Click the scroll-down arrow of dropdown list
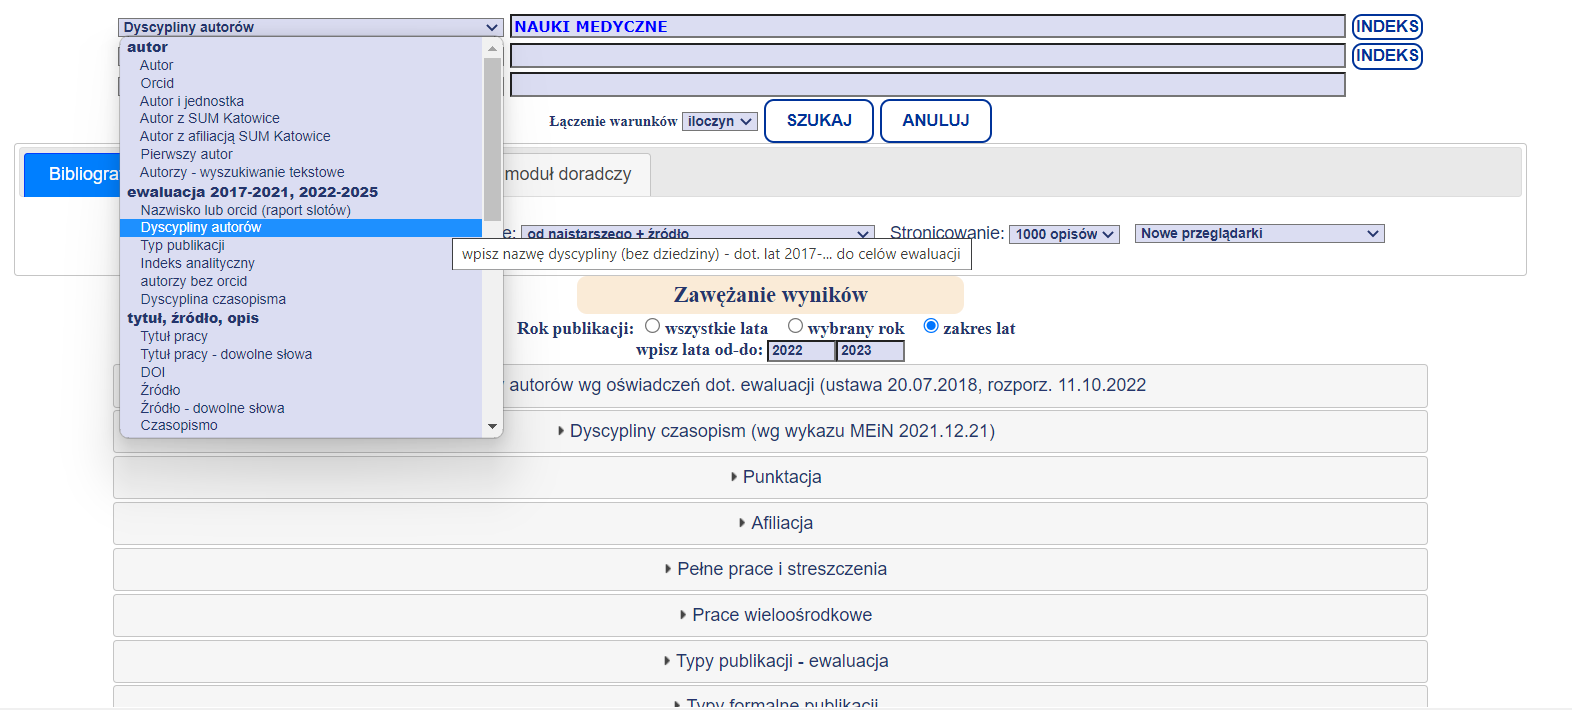Viewport: 1572px width, 710px height. 492,427
